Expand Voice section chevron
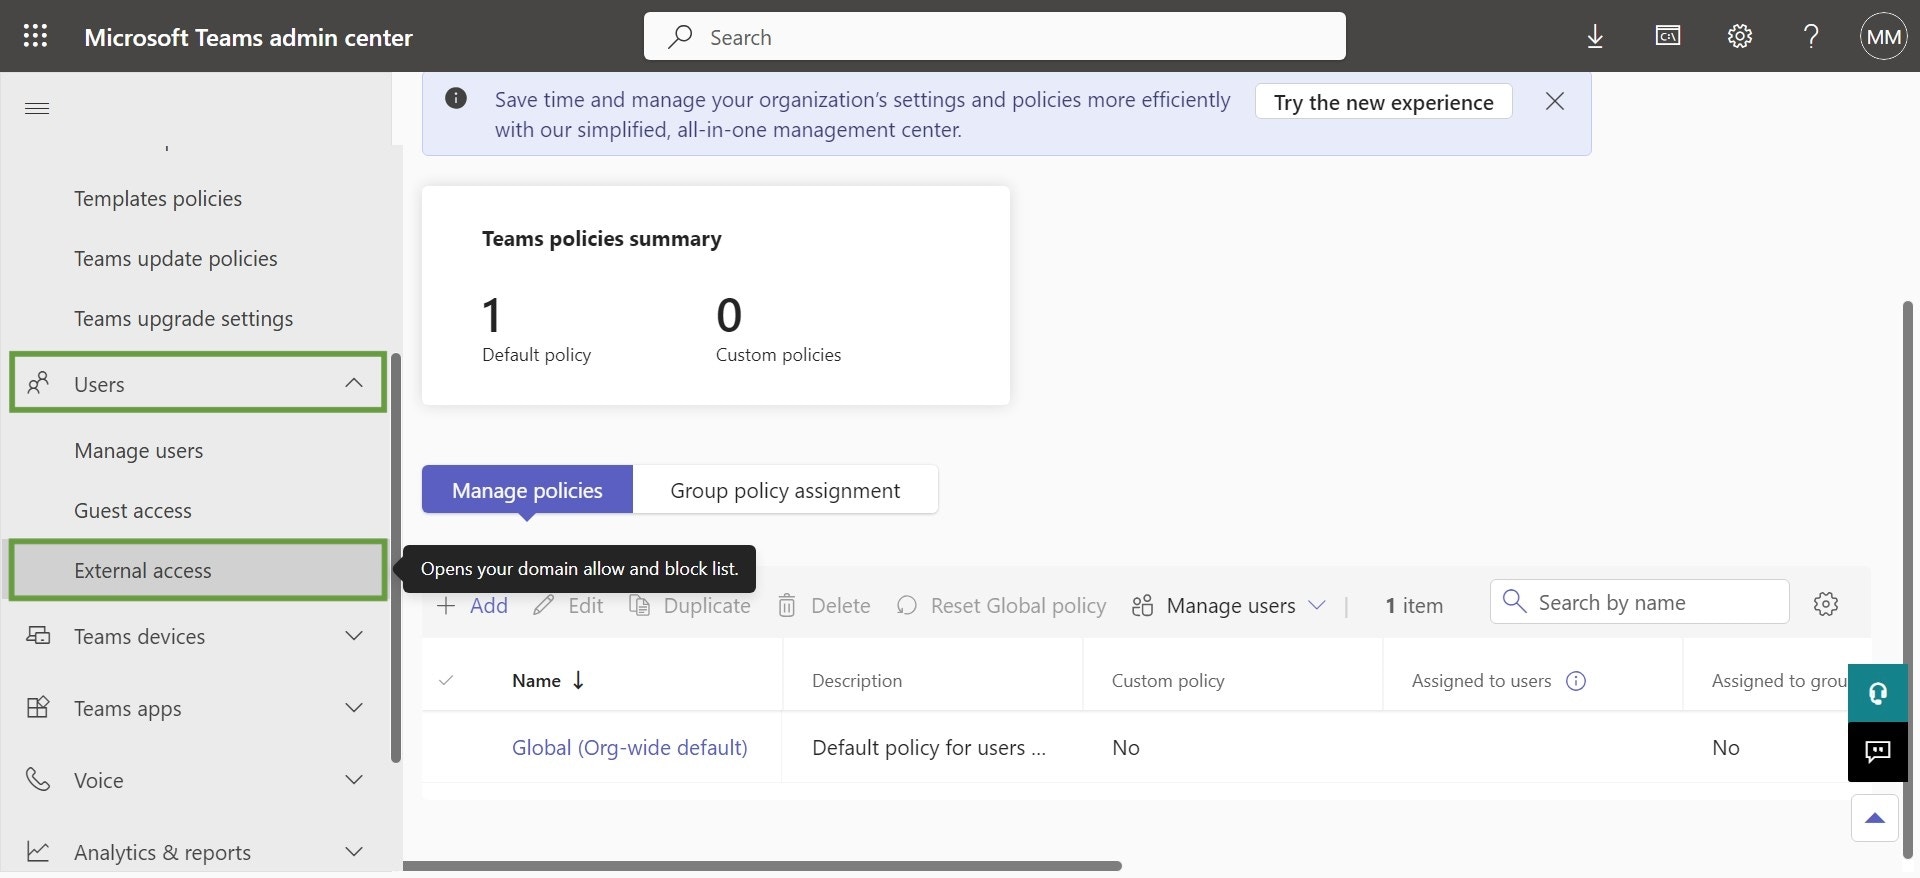The height and width of the screenshot is (878, 1920). (354, 779)
